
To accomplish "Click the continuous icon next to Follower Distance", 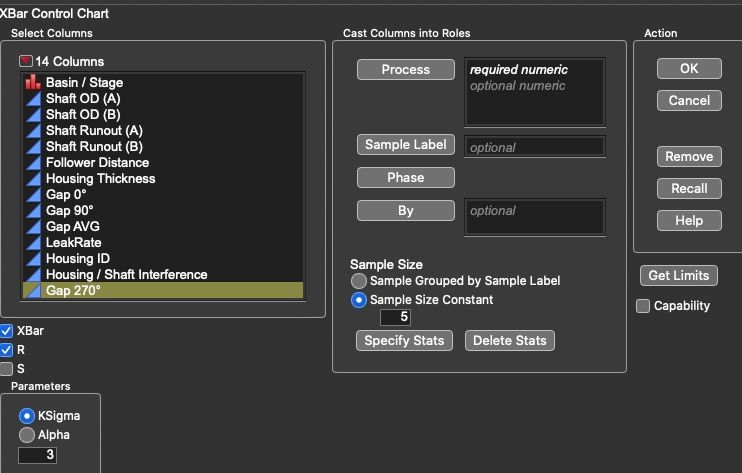I will [33, 163].
